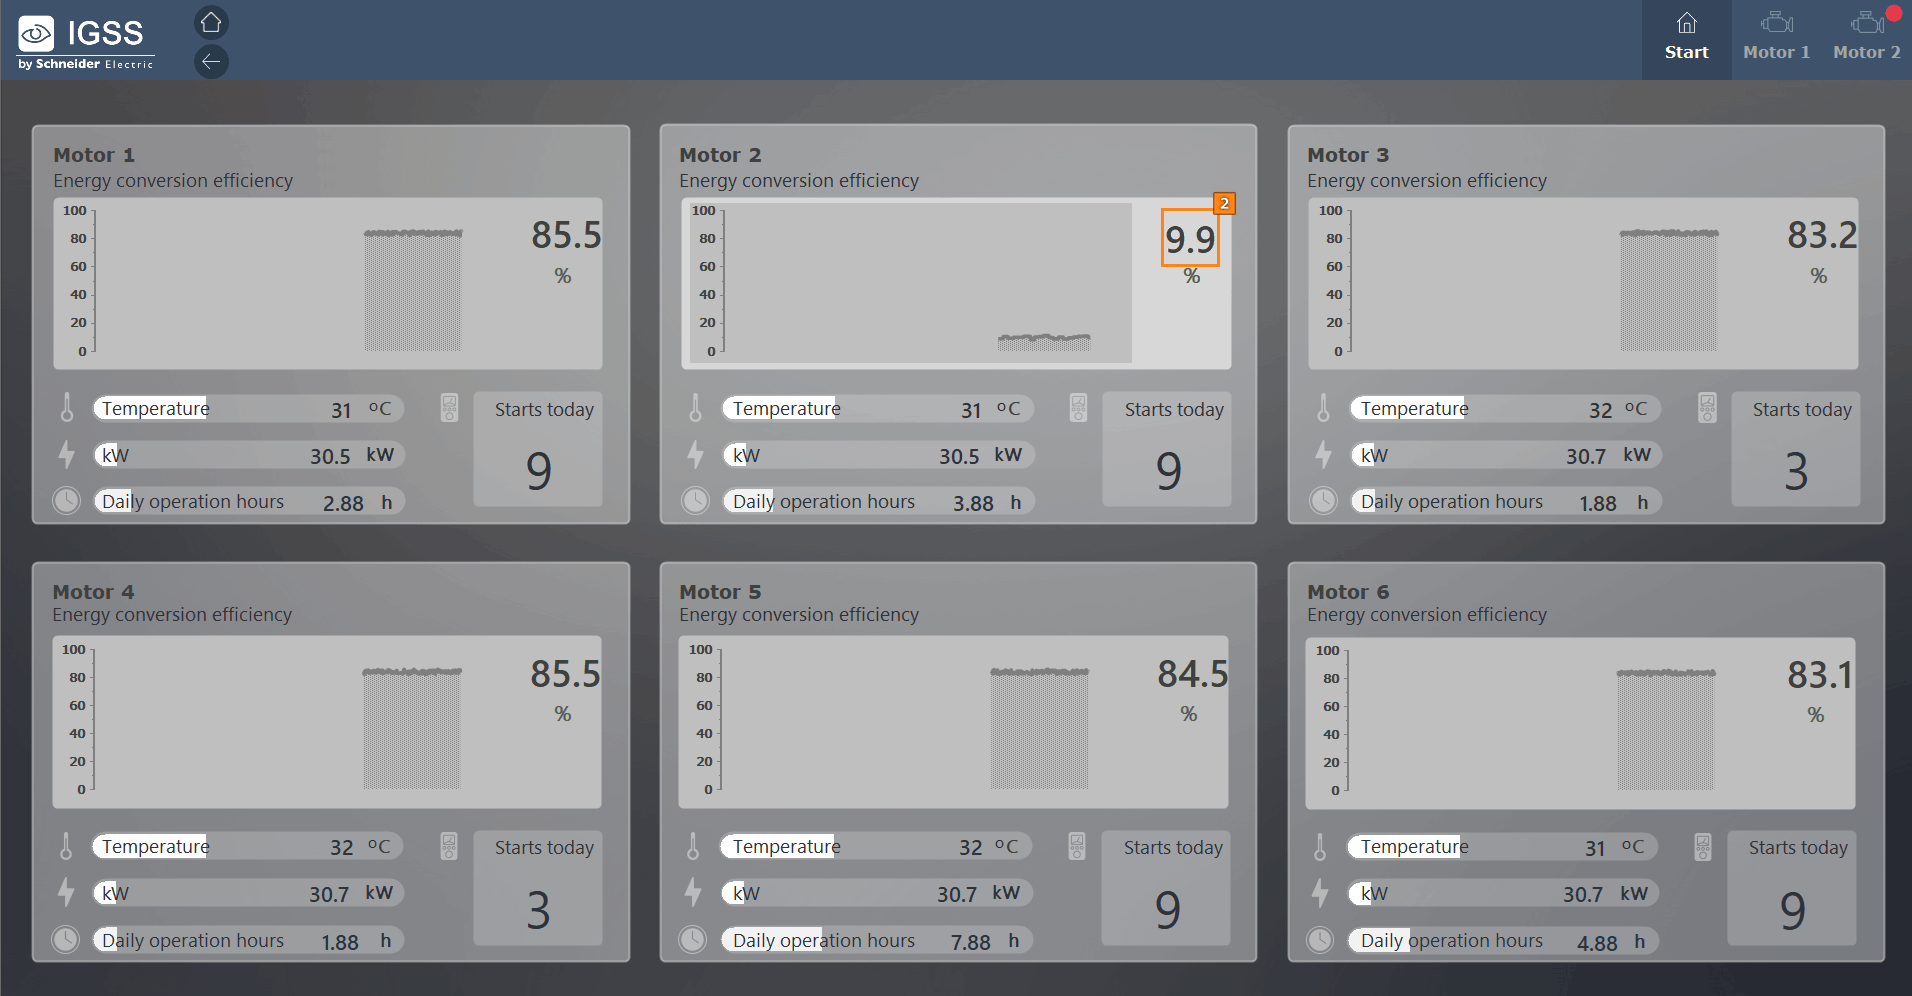Click Motor 1 thermometer icon

point(67,408)
